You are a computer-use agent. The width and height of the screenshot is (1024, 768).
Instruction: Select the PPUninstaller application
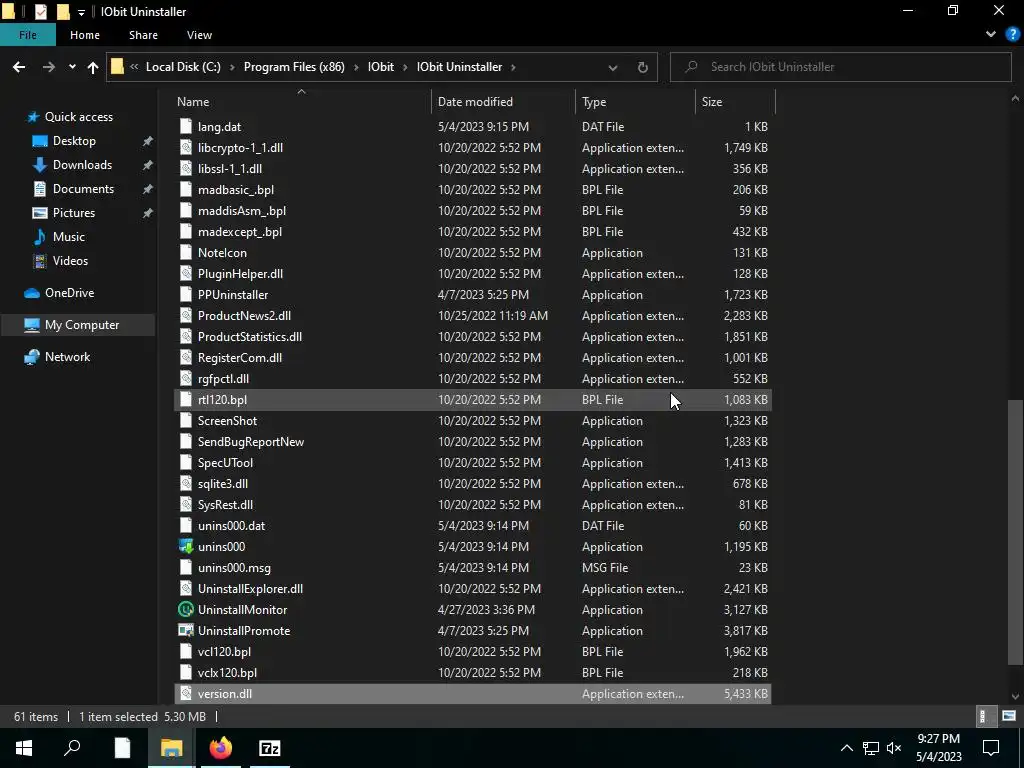pyautogui.click(x=473, y=295)
